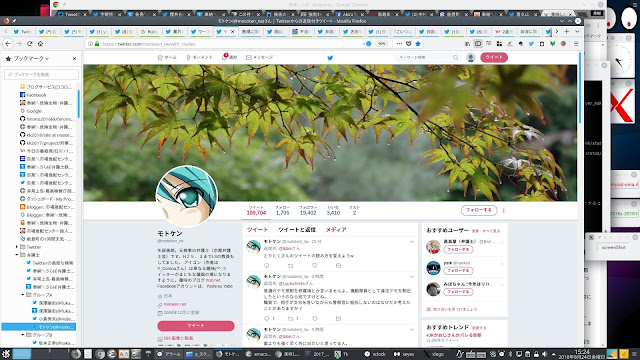The height and width of the screenshot is (360, 640).
Task: Reply to the first tweet
Action: pyautogui.click(x=267, y=266)
